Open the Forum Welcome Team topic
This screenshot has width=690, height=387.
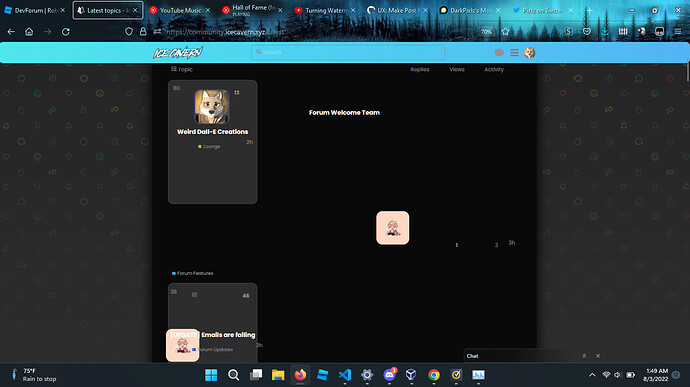pos(344,112)
